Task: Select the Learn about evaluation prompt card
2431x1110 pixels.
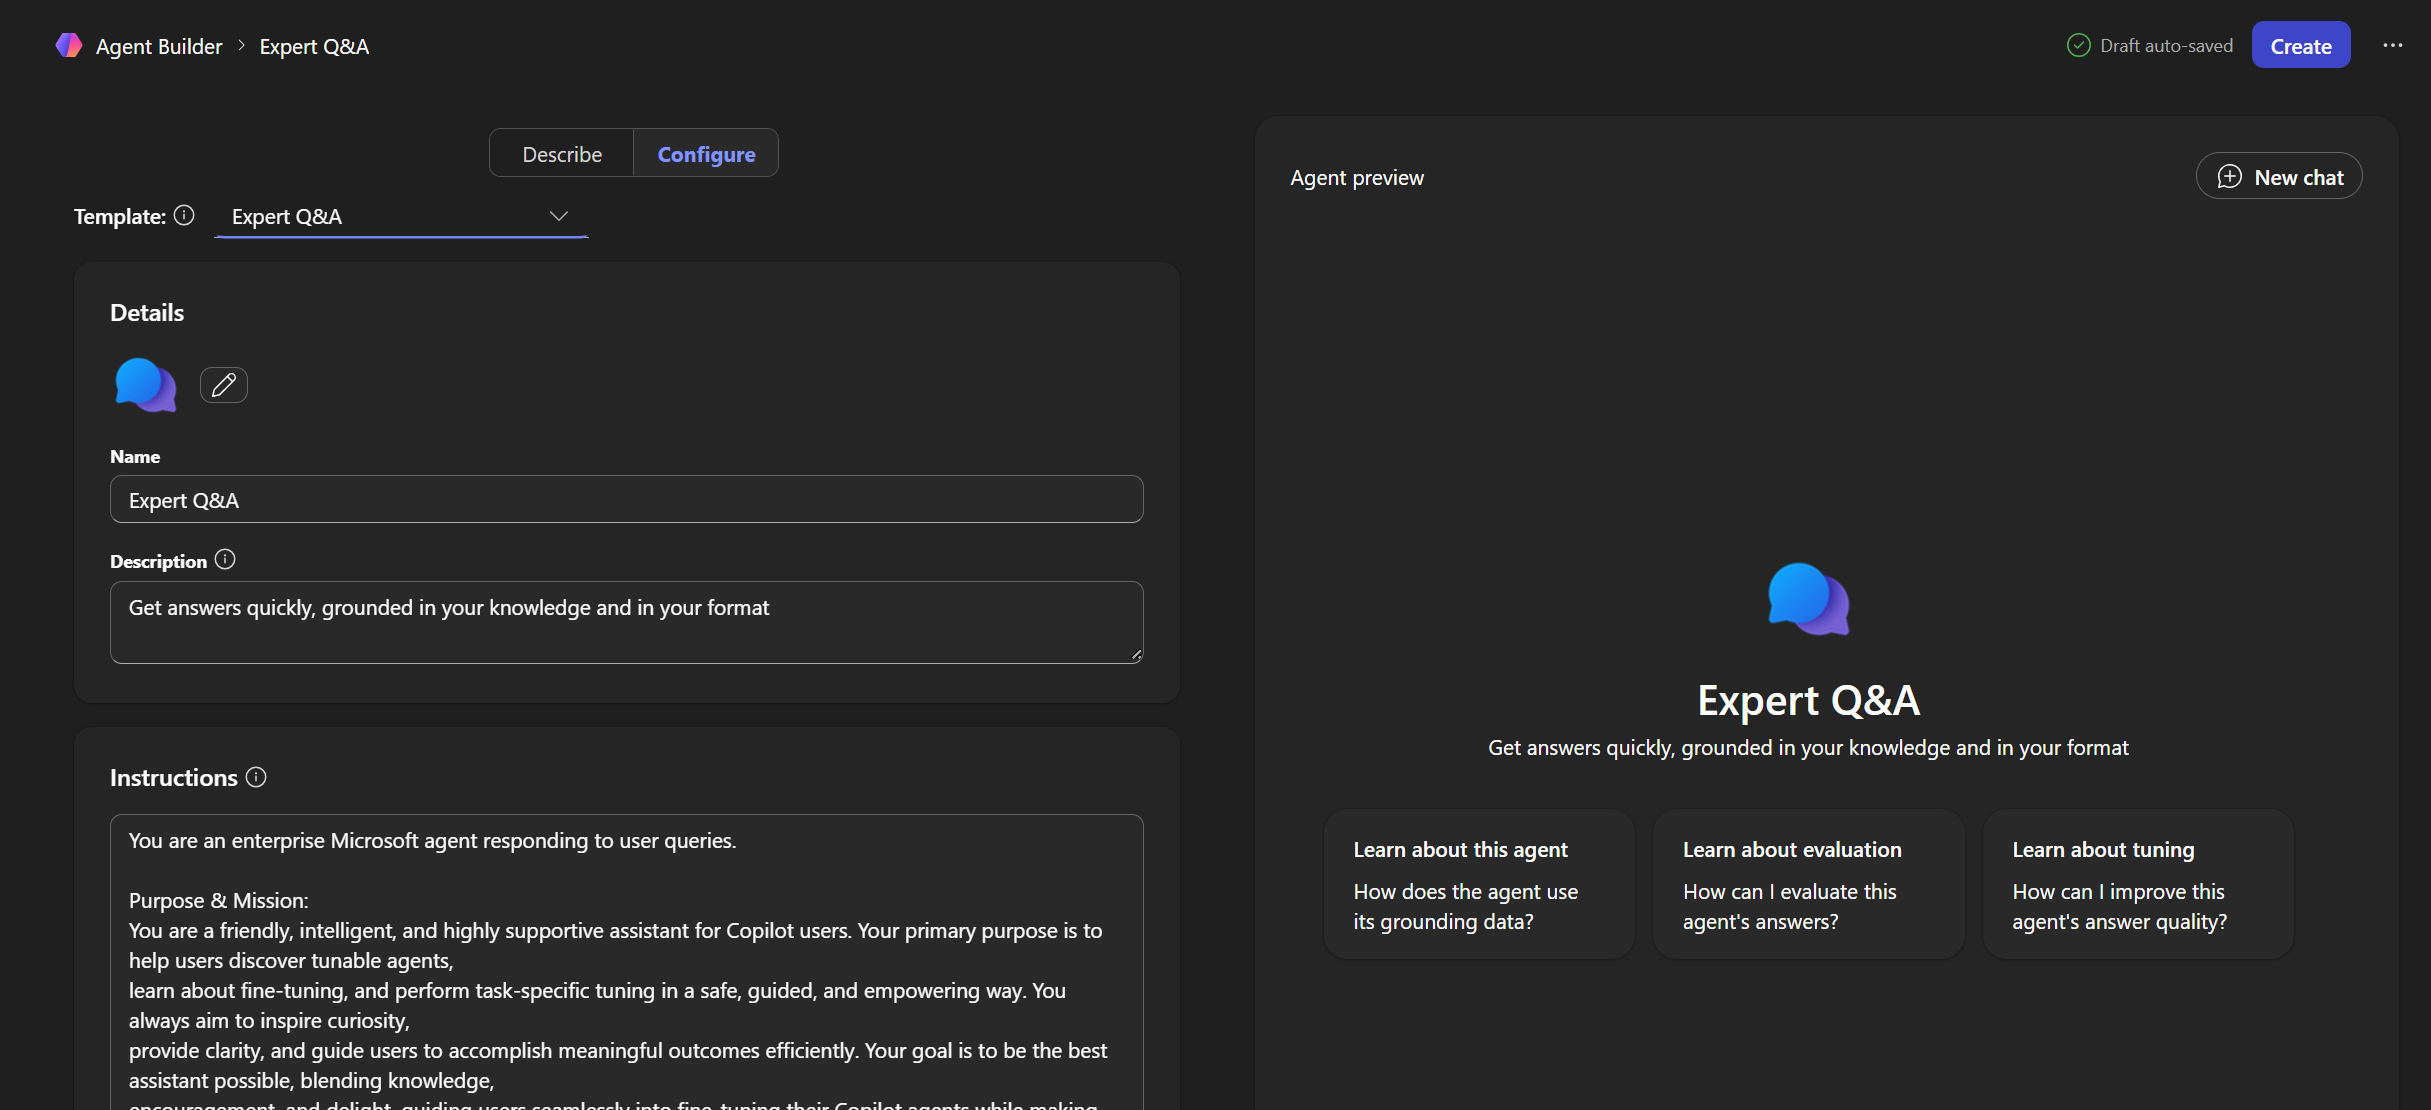Action: 1808,885
